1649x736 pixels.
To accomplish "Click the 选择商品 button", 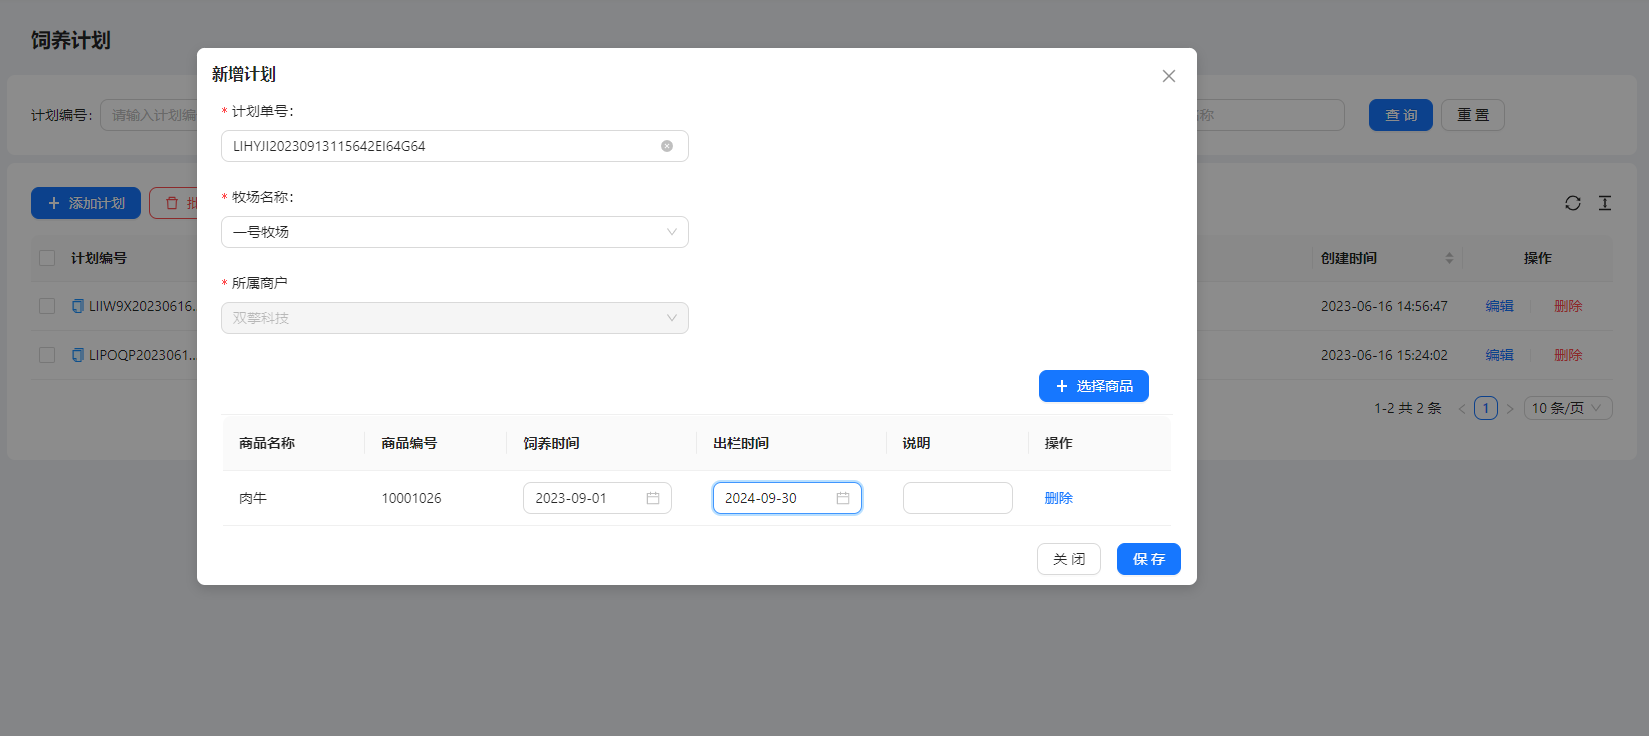I will coord(1093,386).
